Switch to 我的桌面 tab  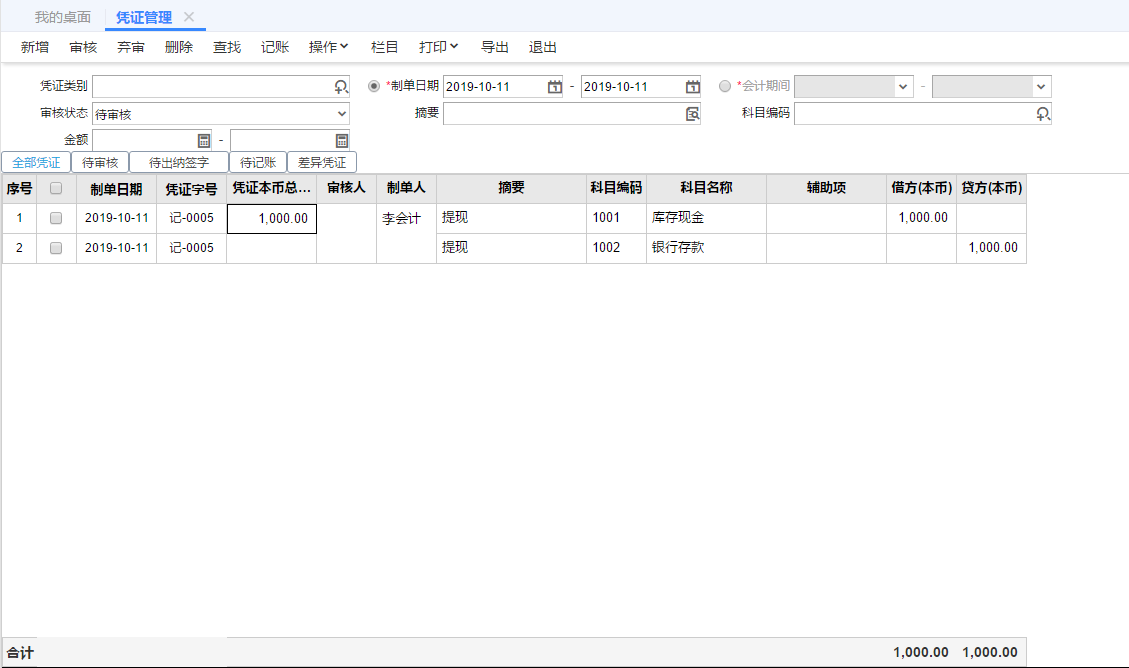pos(62,17)
